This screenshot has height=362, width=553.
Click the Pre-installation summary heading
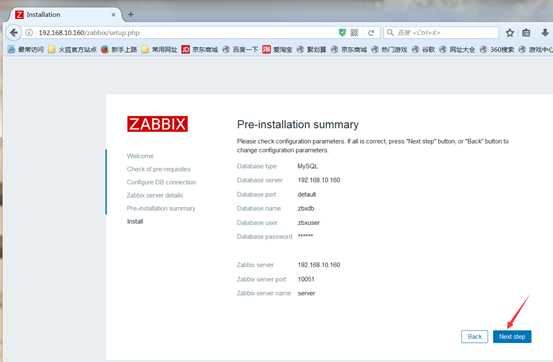(298, 124)
